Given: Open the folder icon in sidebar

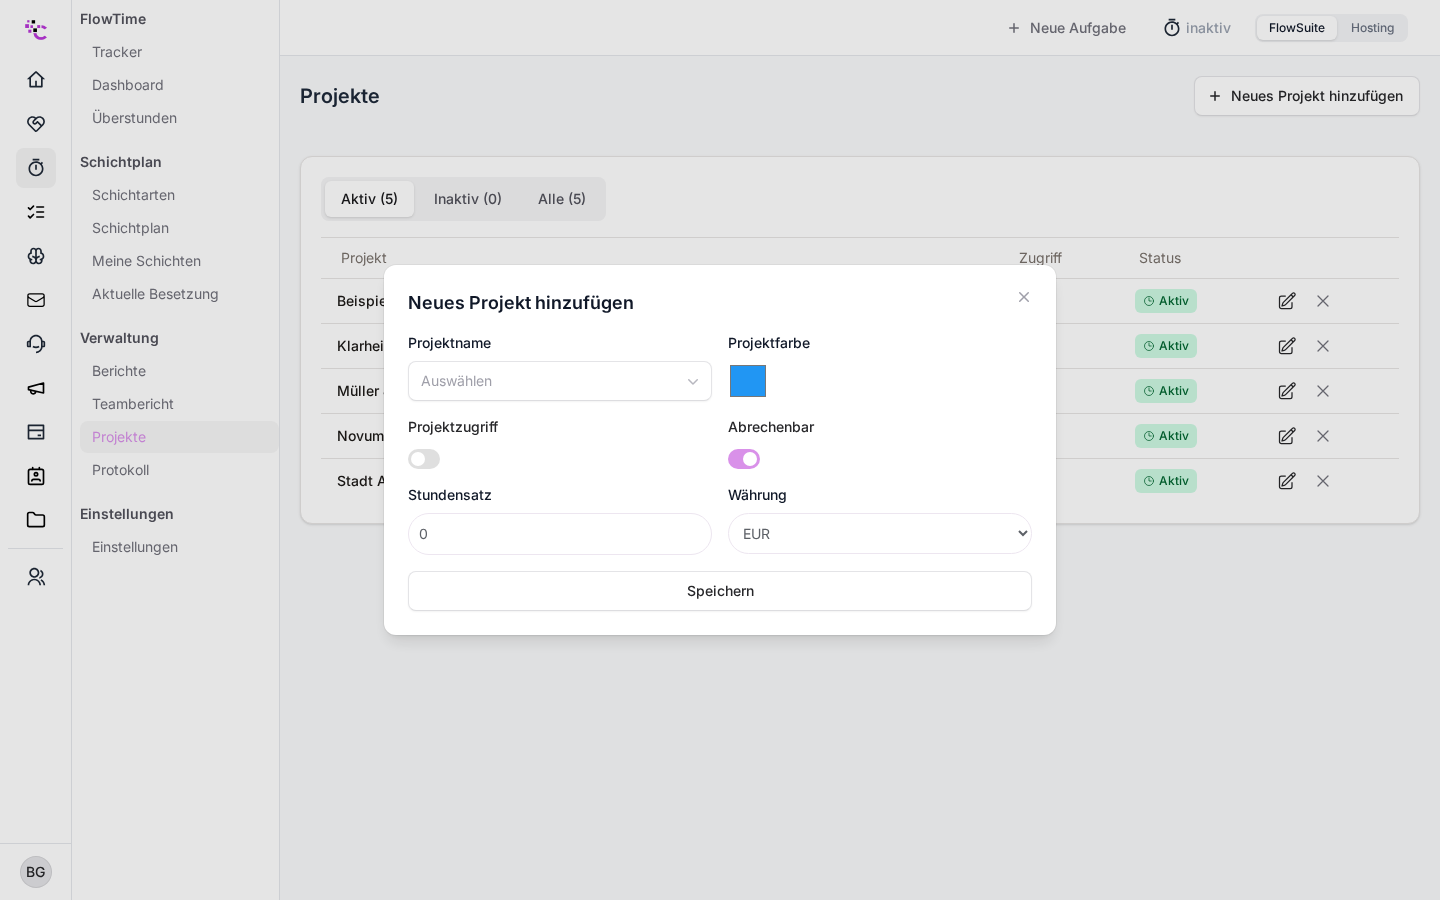Looking at the screenshot, I should (x=36, y=520).
